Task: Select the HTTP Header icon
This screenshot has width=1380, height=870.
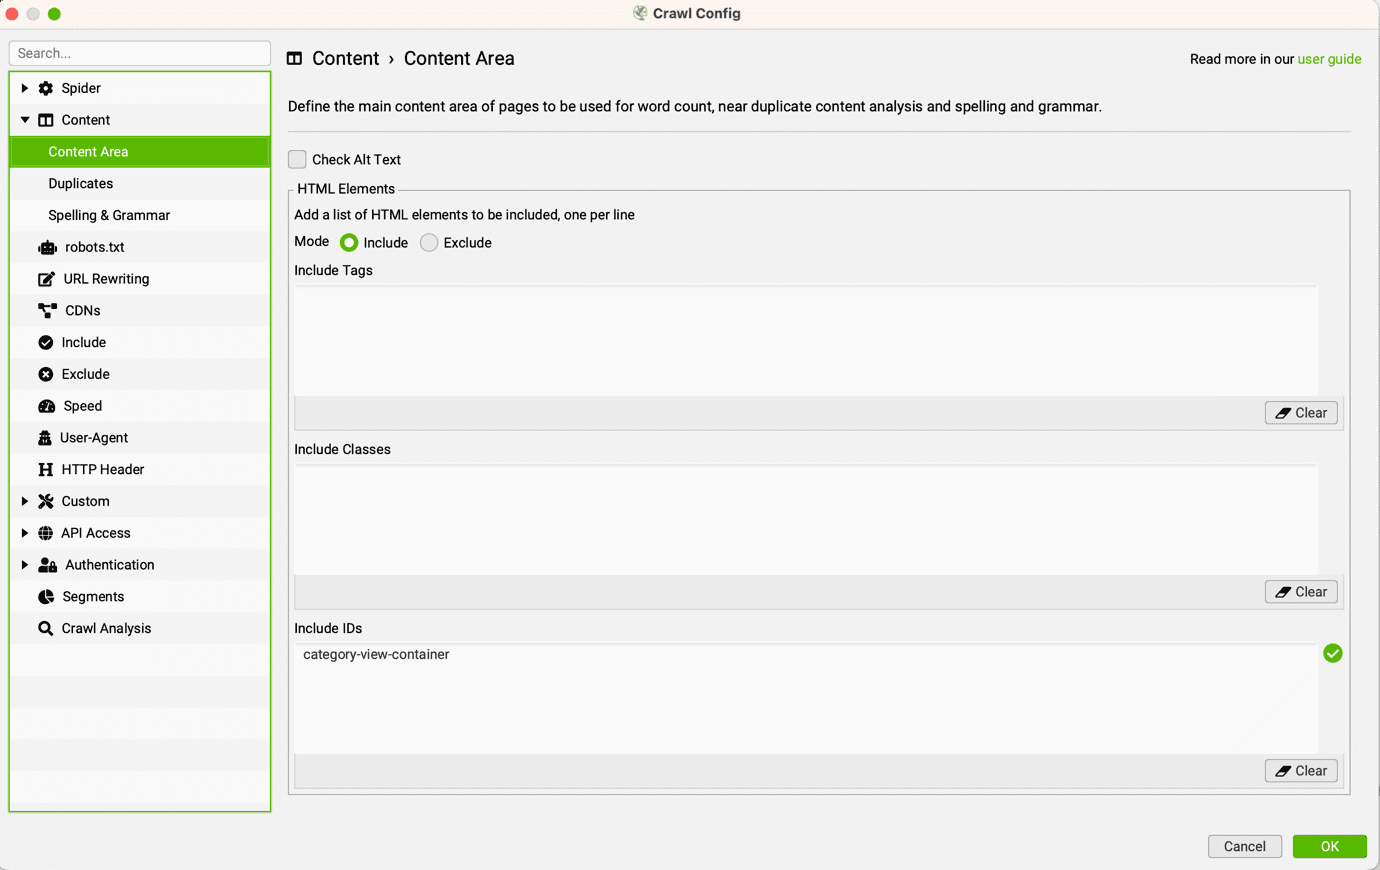Action: click(45, 469)
